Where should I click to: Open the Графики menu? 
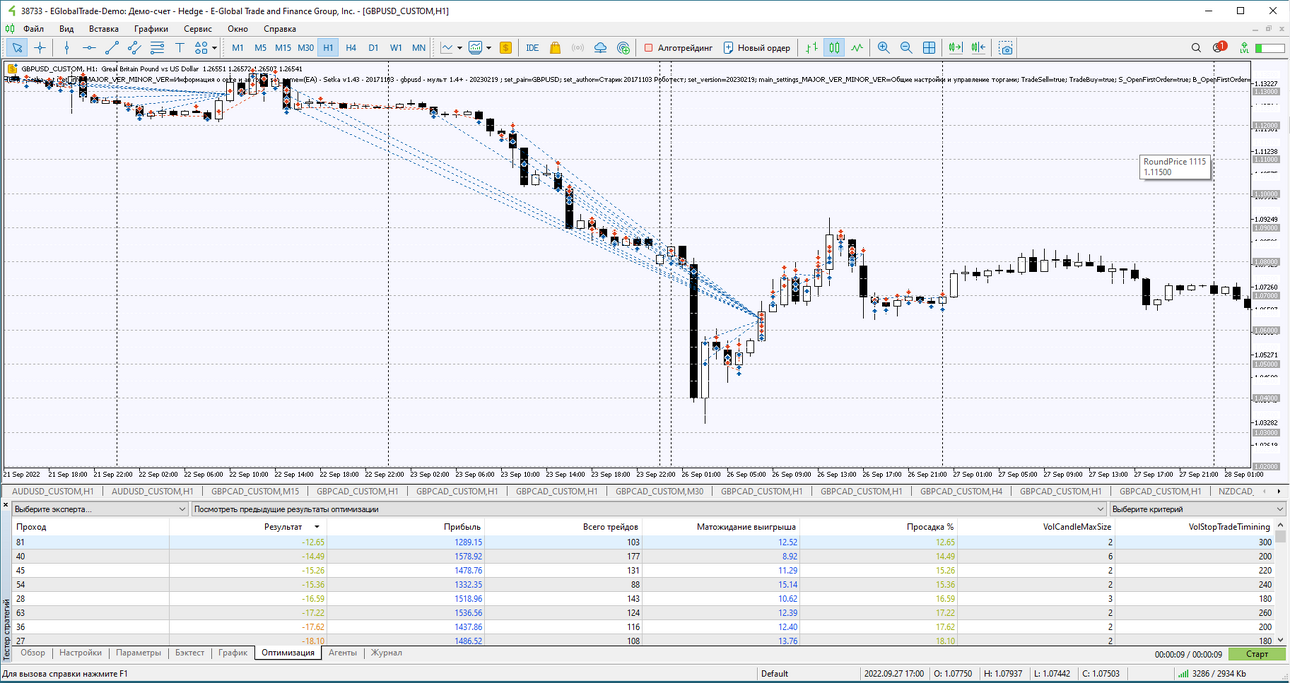(x=151, y=29)
